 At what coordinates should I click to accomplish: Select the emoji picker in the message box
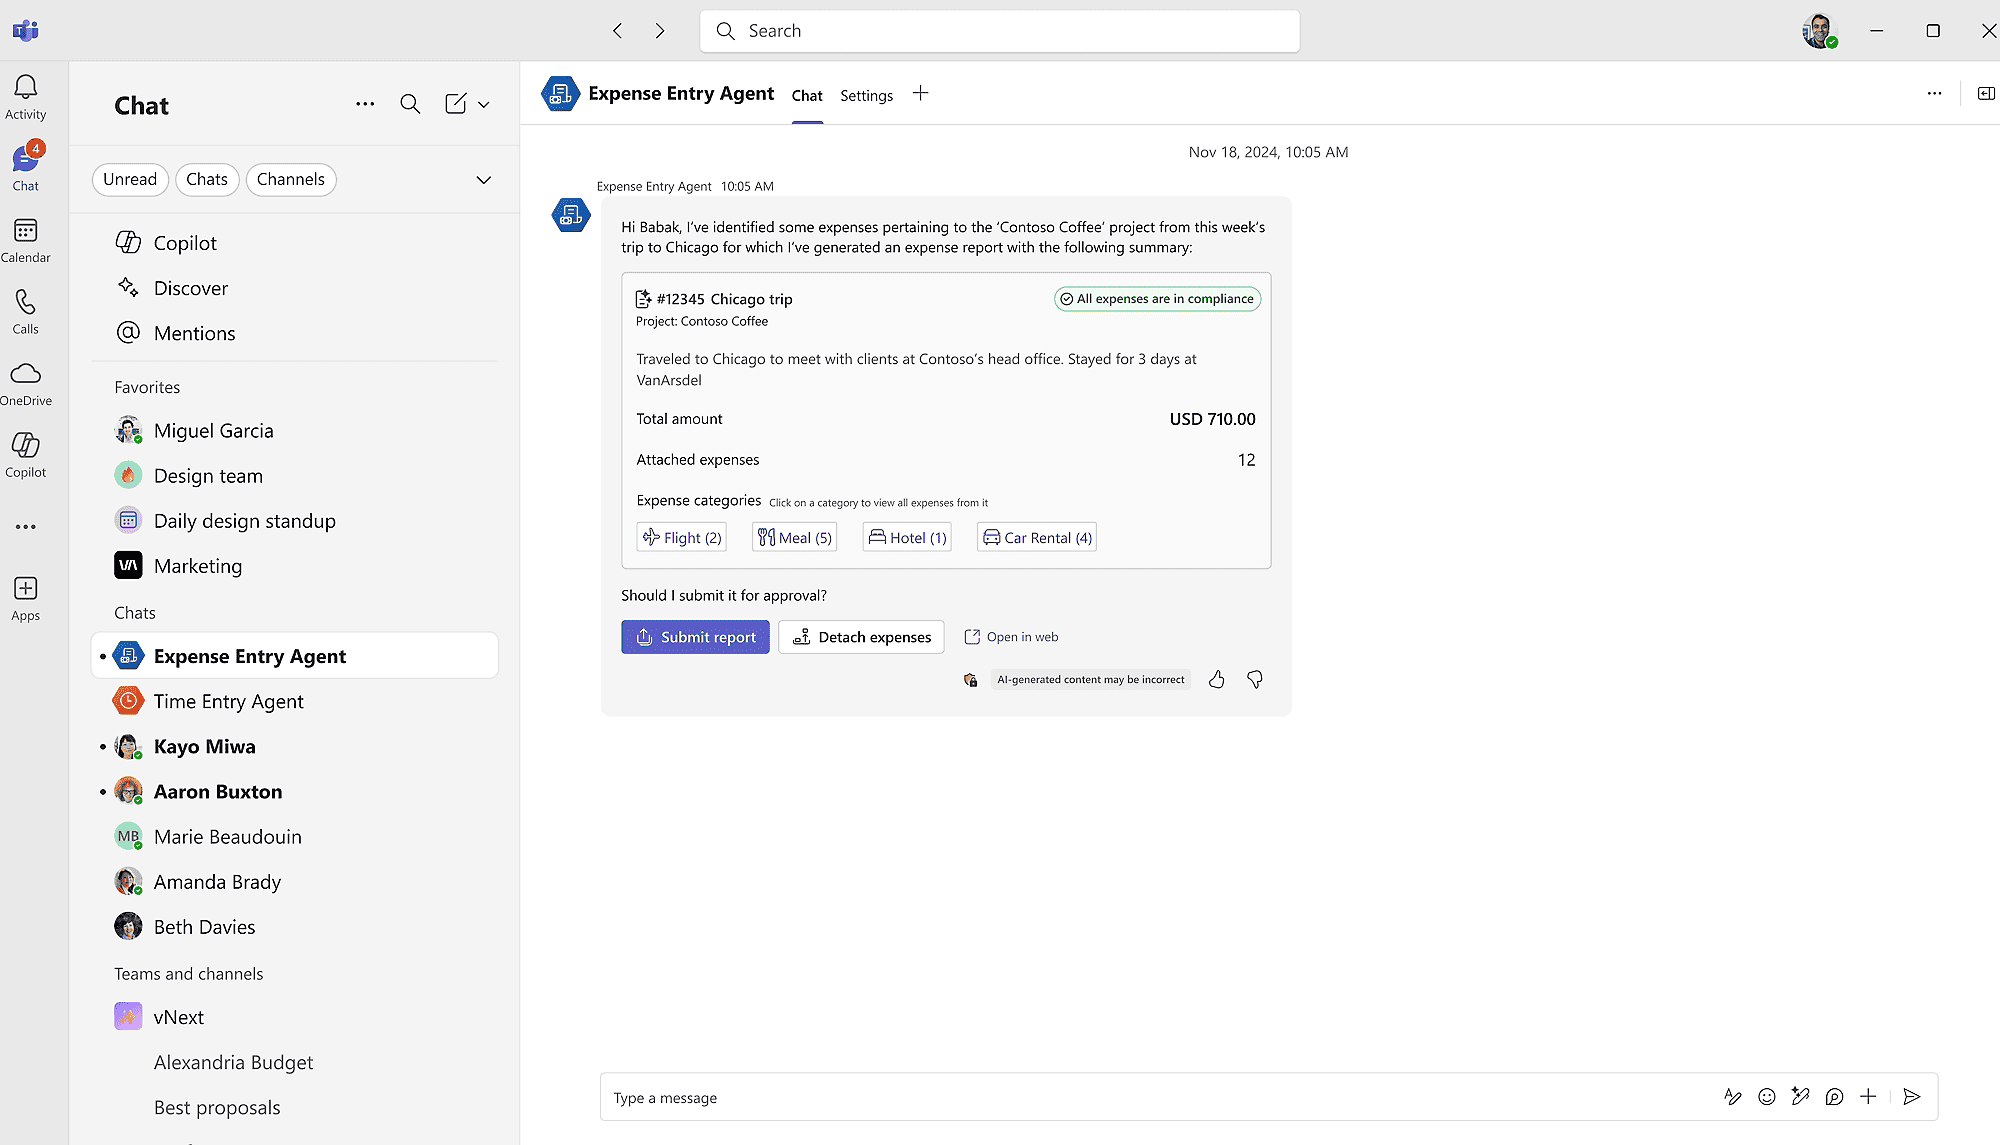1767,1097
